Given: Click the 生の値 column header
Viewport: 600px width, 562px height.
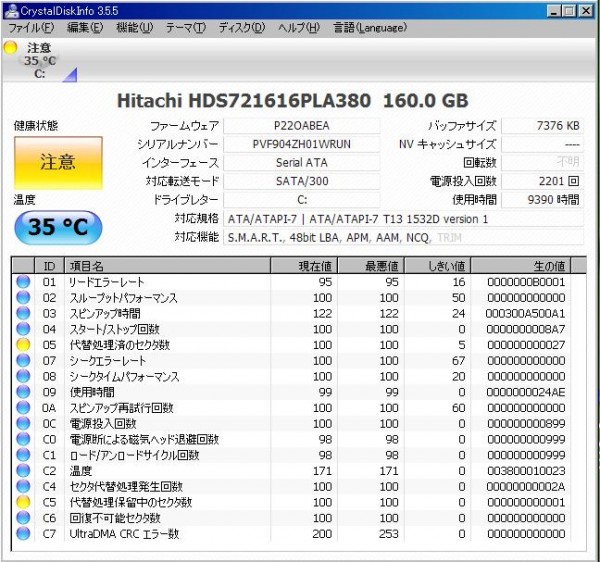Looking at the screenshot, I should [520, 266].
